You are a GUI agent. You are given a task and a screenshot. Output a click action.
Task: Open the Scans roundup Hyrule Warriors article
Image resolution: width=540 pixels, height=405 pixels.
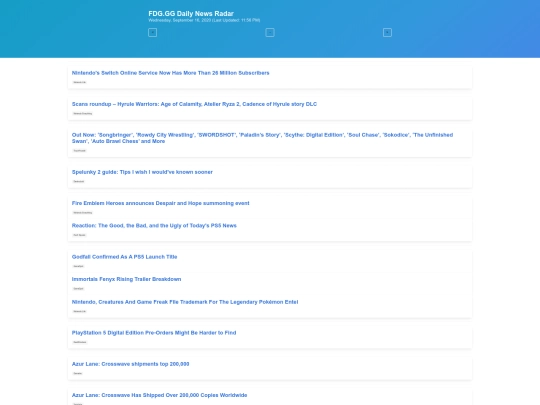[x=194, y=104]
